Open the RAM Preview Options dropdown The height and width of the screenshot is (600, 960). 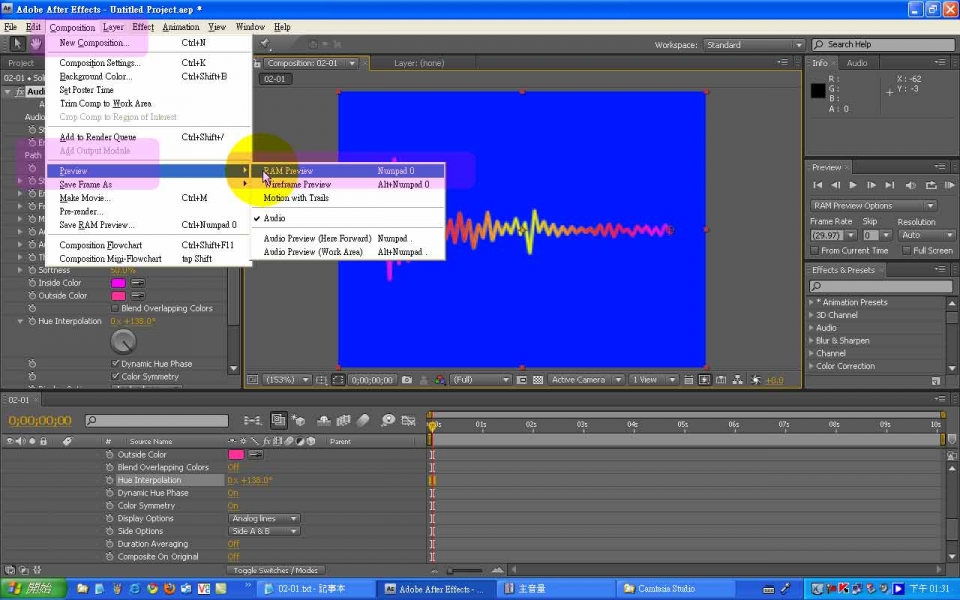[872, 206]
